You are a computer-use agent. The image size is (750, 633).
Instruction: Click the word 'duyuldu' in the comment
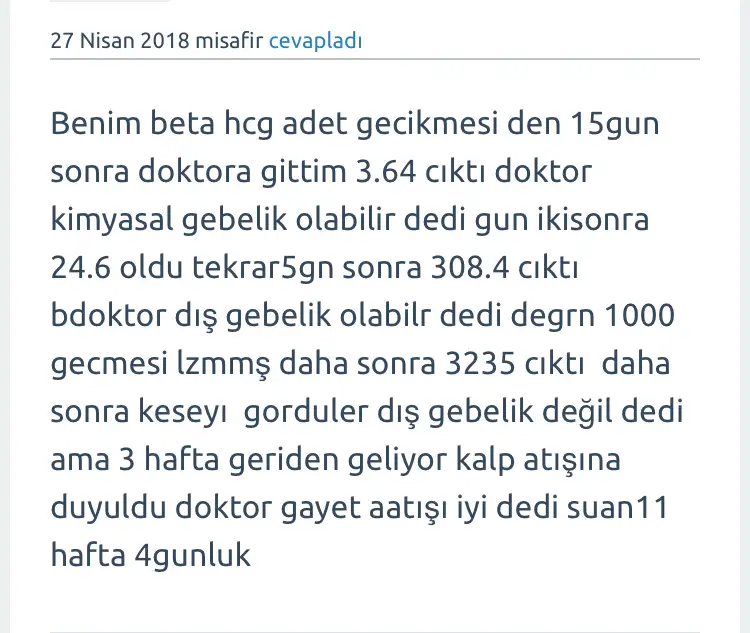click(x=108, y=508)
